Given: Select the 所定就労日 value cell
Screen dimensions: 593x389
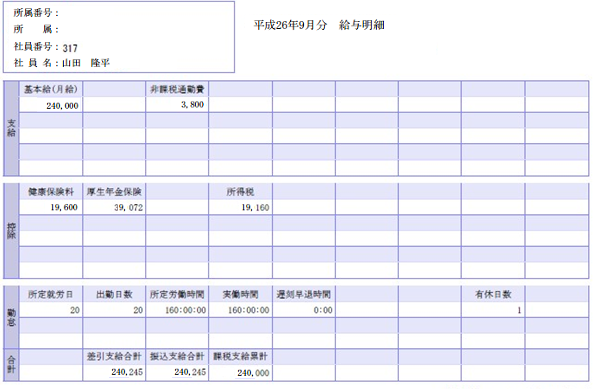Looking at the screenshot, I should (x=51, y=310).
